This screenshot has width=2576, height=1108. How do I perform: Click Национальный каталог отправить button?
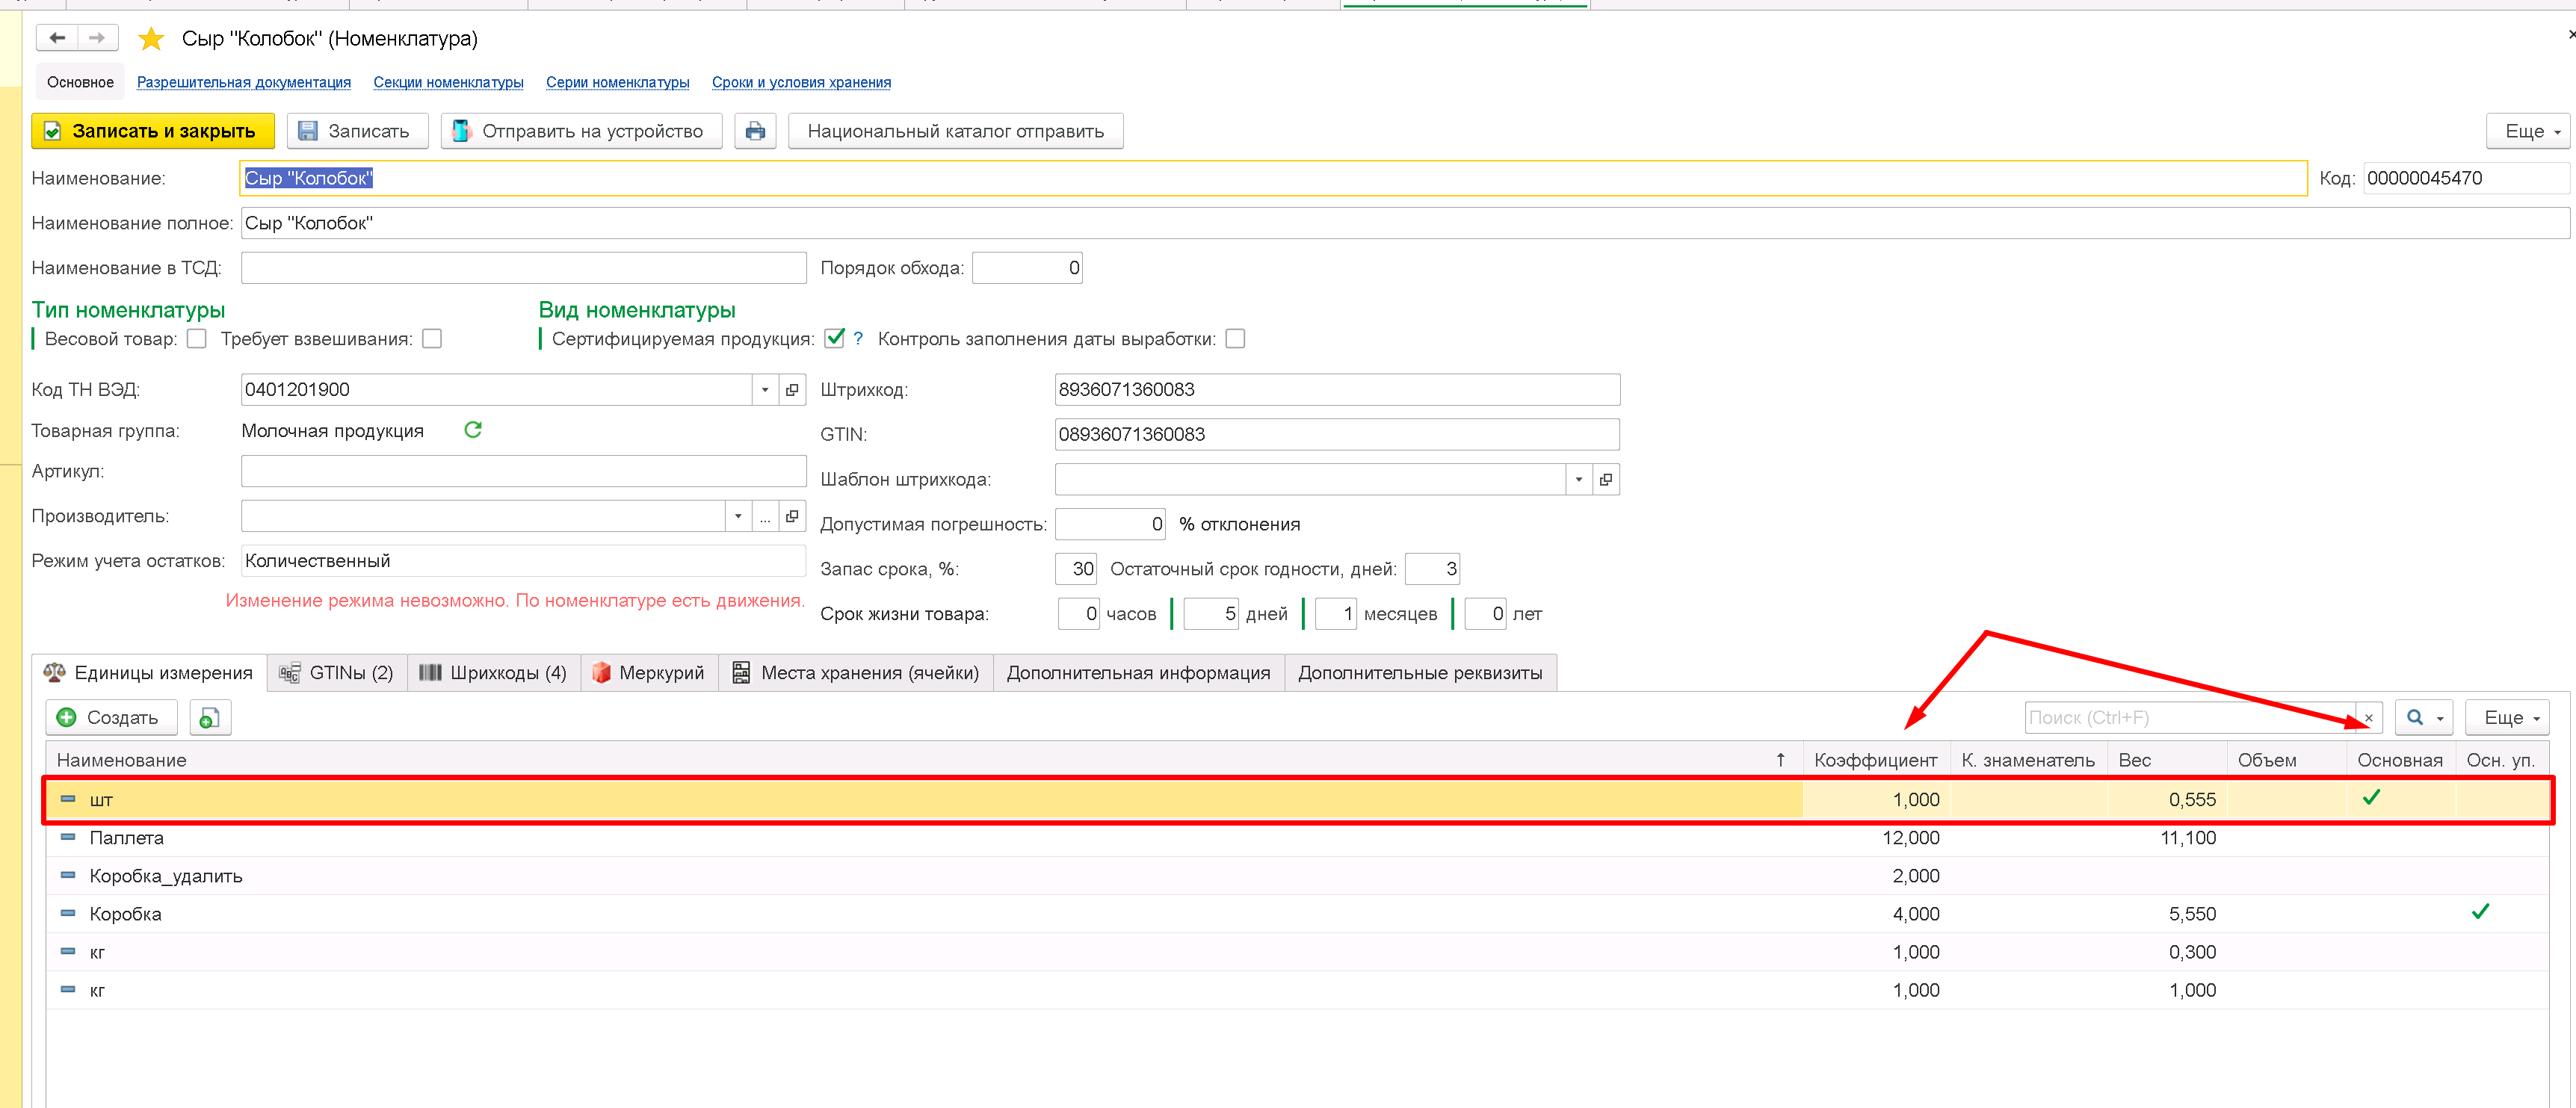(955, 131)
